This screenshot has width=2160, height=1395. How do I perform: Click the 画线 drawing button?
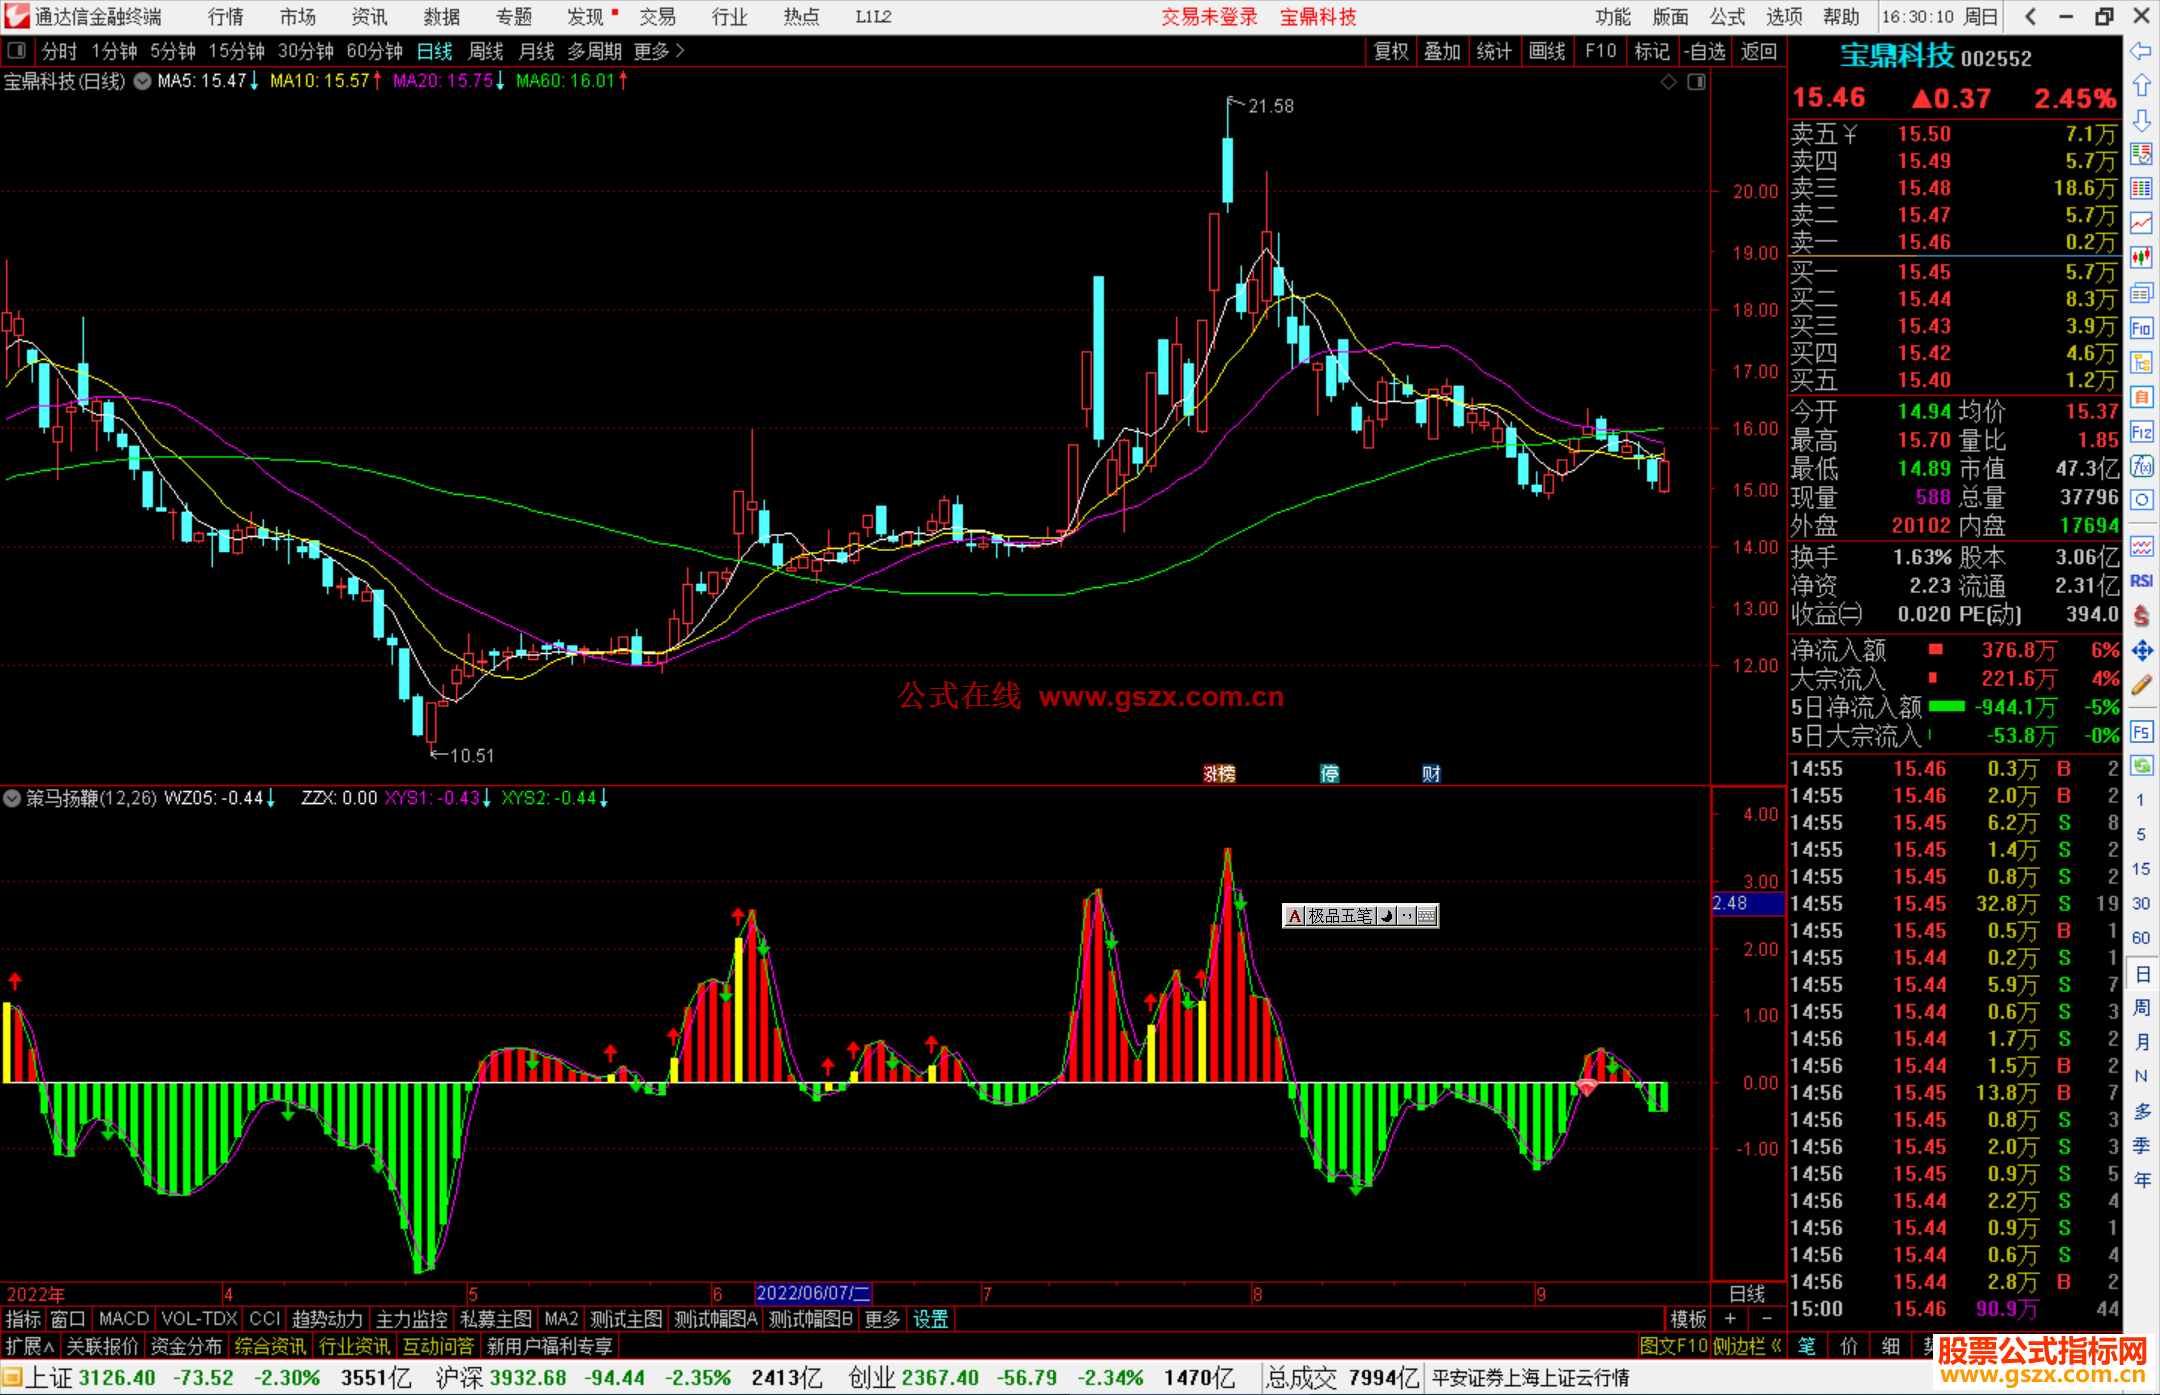coord(1547,51)
